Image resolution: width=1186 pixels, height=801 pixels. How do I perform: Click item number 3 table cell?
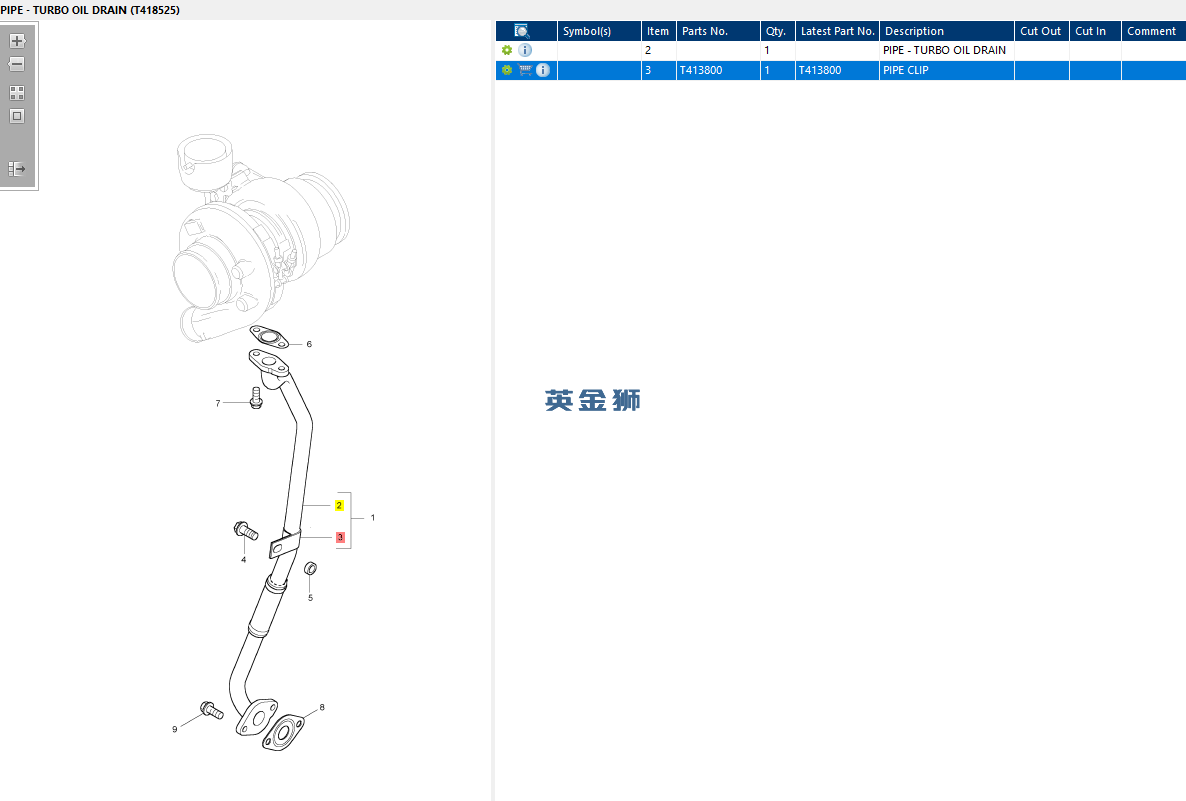point(659,70)
